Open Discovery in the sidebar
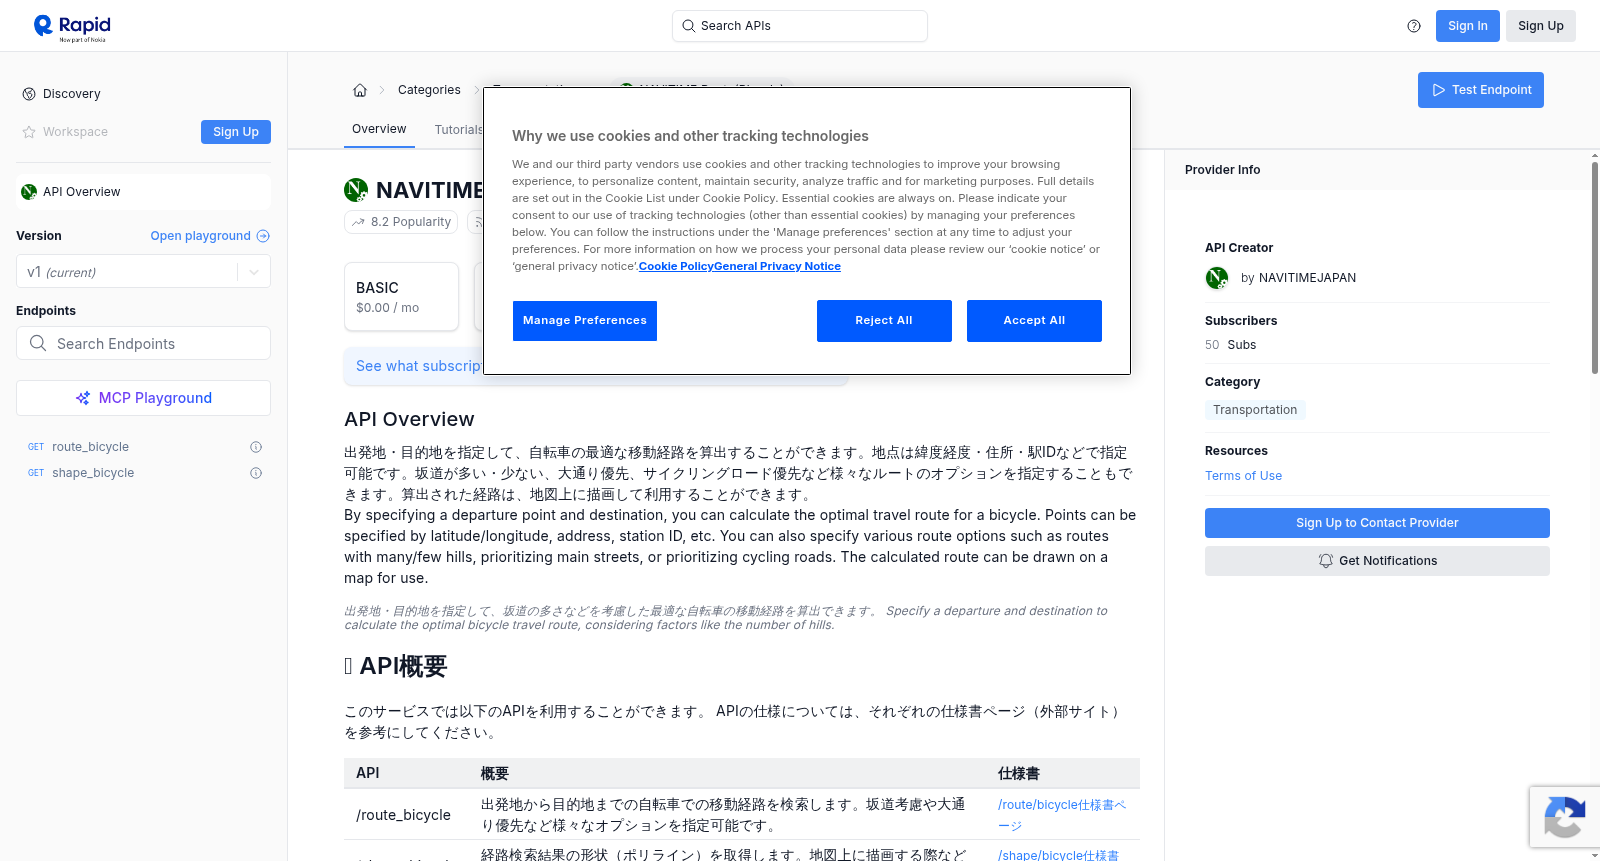The height and width of the screenshot is (861, 1600). pyautogui.click(x=61, y=94)
